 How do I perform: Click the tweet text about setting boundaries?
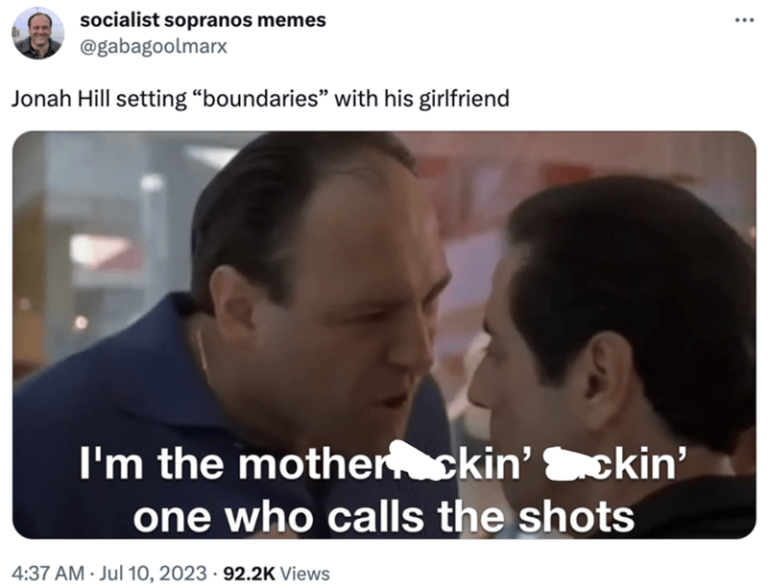tap(261, 98)
